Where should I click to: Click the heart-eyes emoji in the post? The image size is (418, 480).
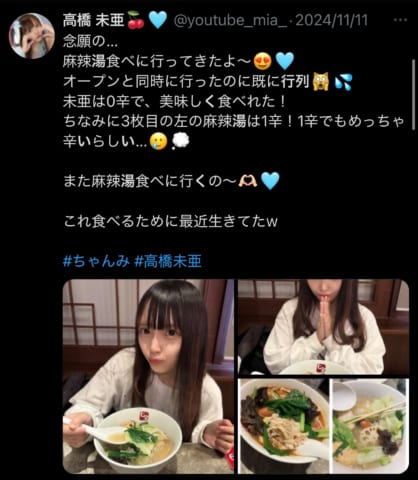point(263,61)
